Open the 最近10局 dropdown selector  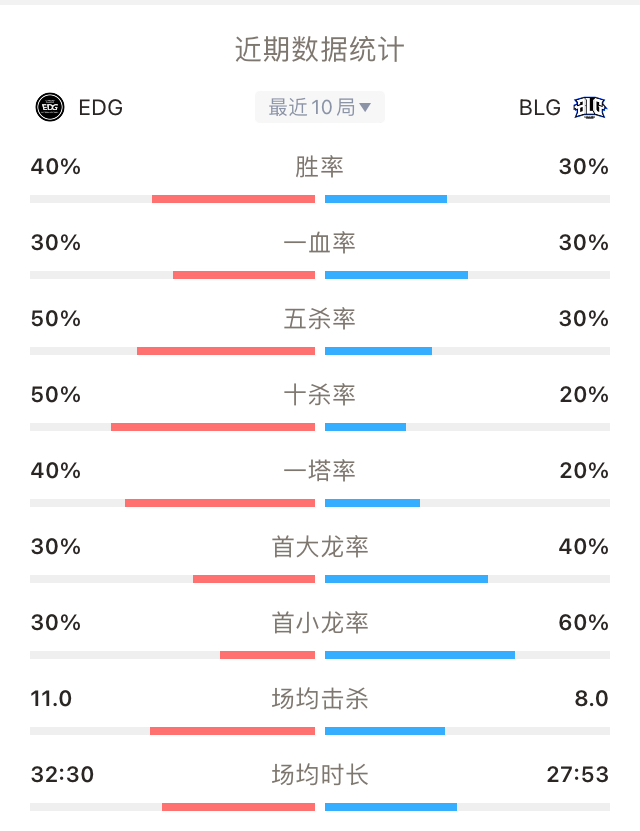coord(319,107)
